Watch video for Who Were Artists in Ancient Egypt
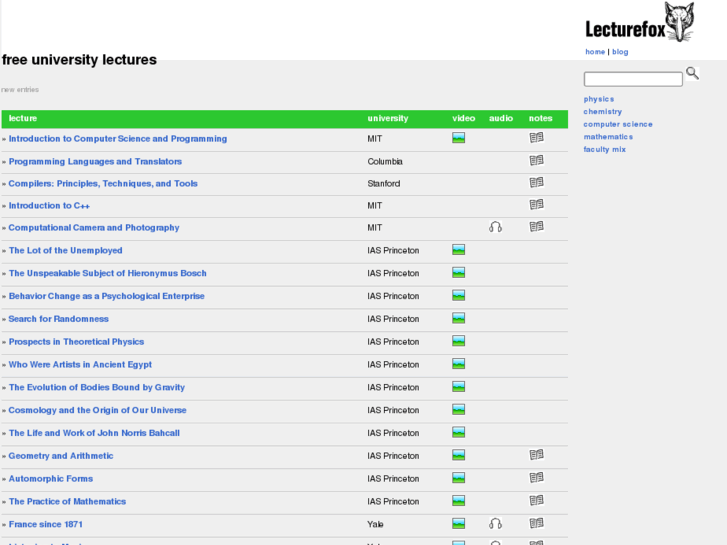 [458, 364]
